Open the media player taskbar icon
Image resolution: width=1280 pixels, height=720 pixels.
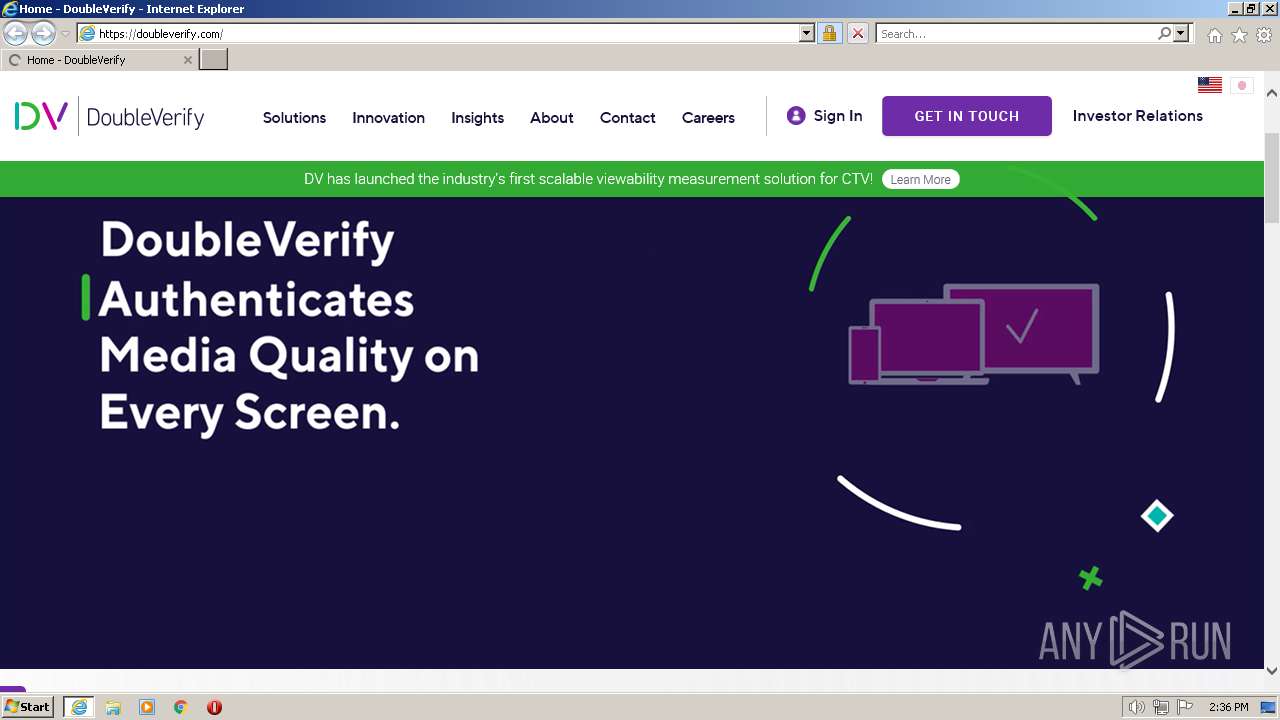147,707
